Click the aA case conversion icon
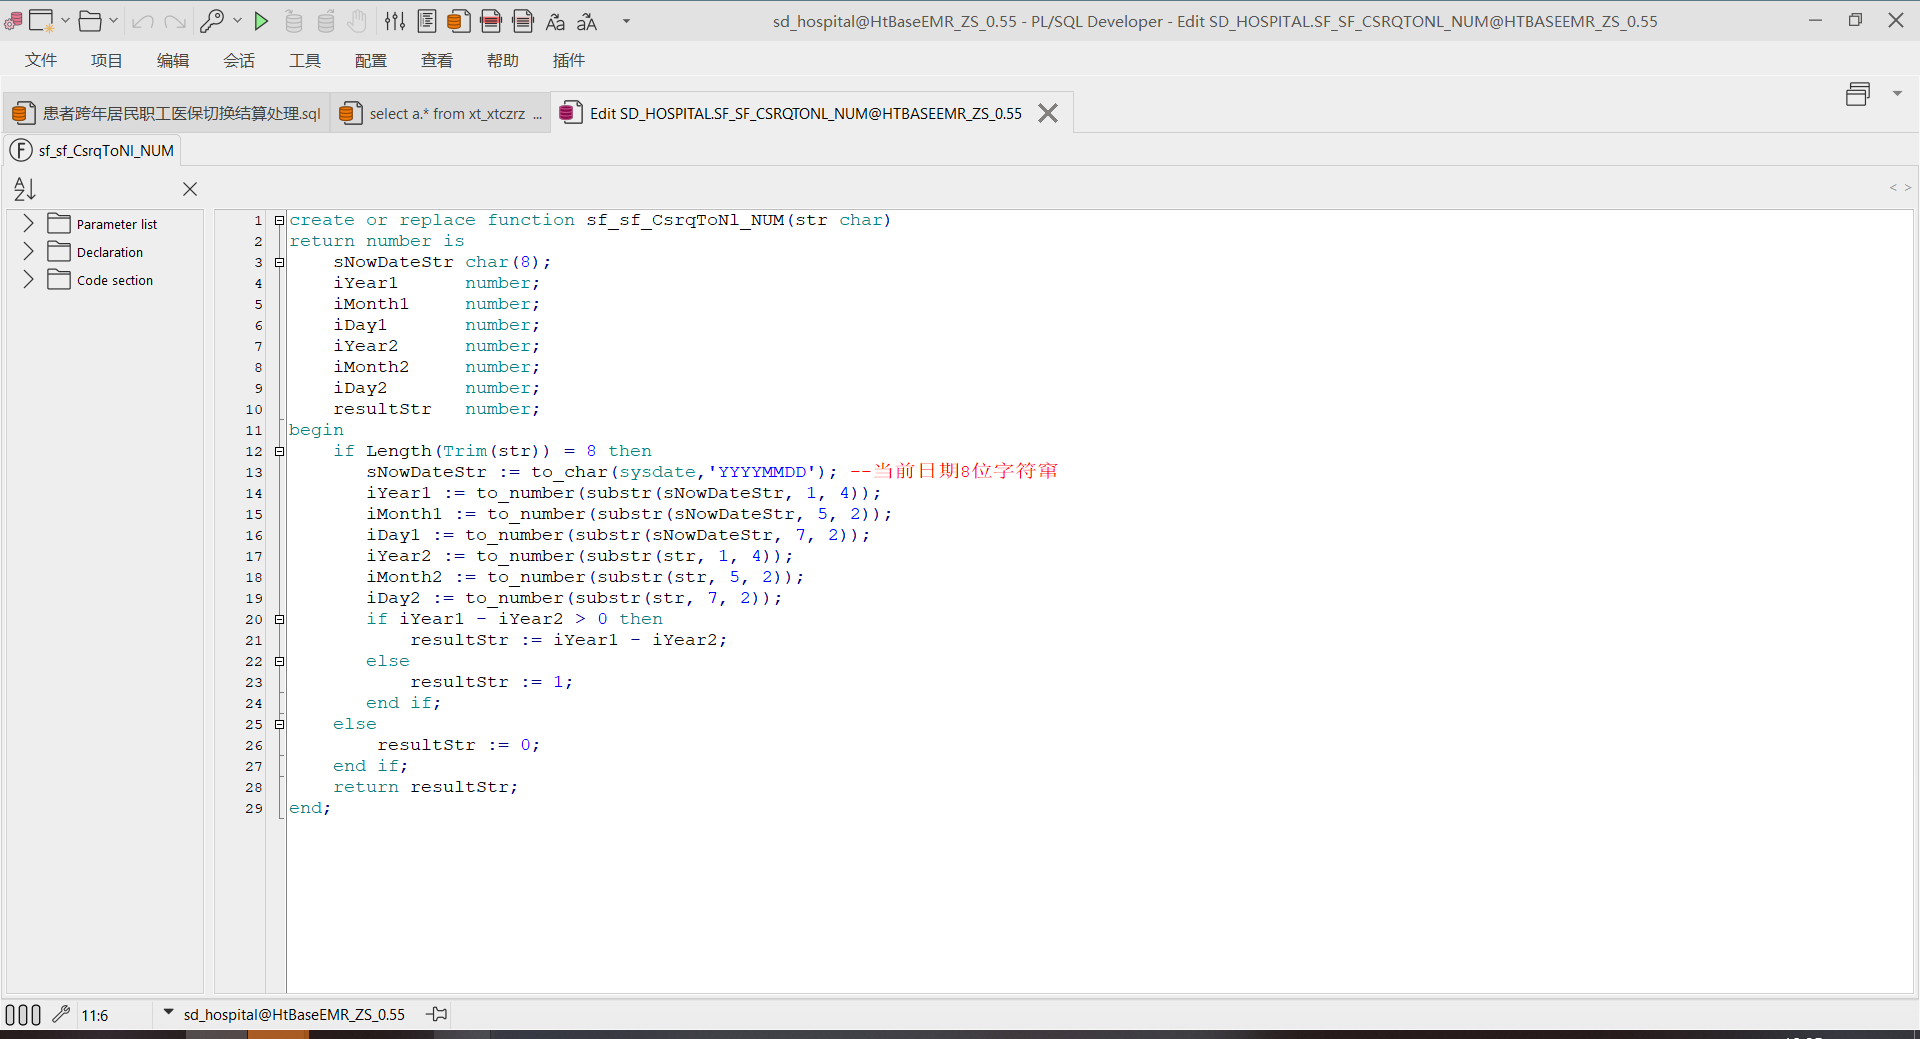 587,21
